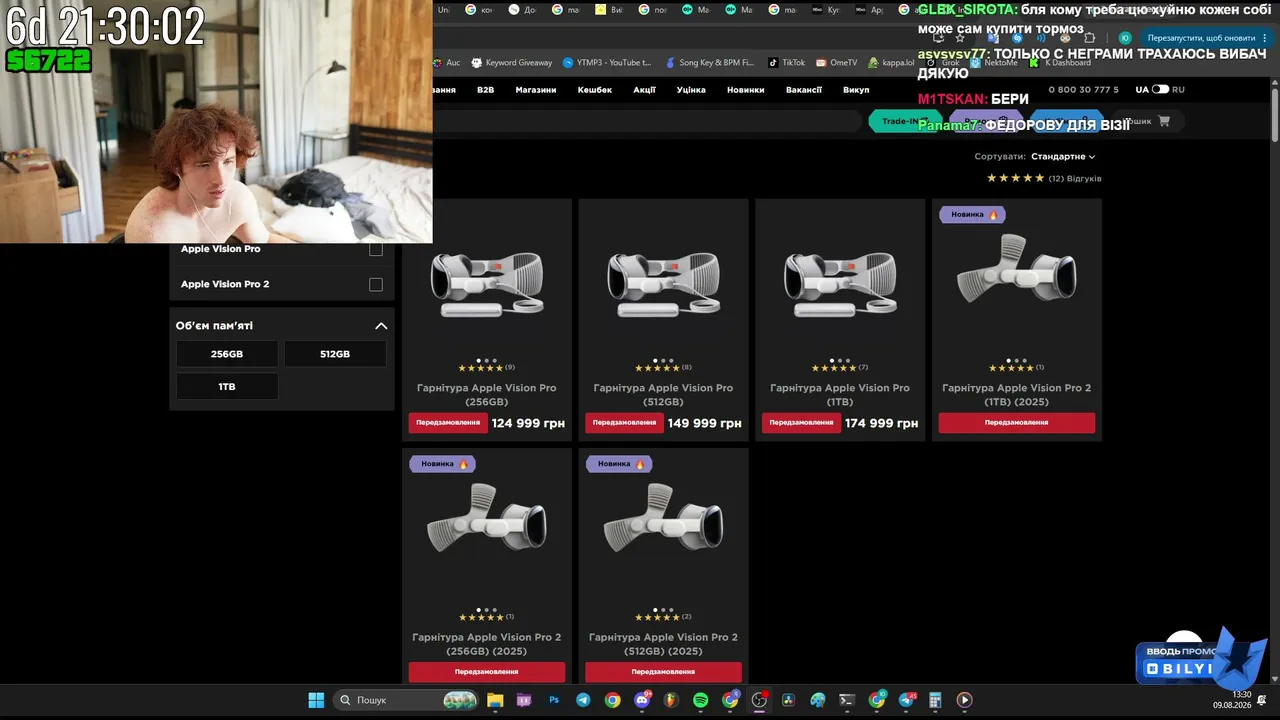Call link 0 800 30 777 5
Image resolution: width=1280 pixels, height=720 pixels.
[x=1083, y=90]
